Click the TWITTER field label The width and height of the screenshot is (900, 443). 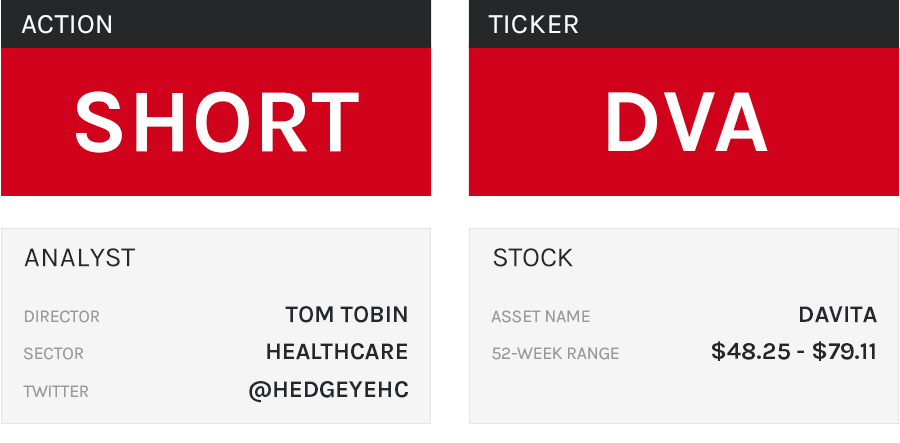(56, 391)
